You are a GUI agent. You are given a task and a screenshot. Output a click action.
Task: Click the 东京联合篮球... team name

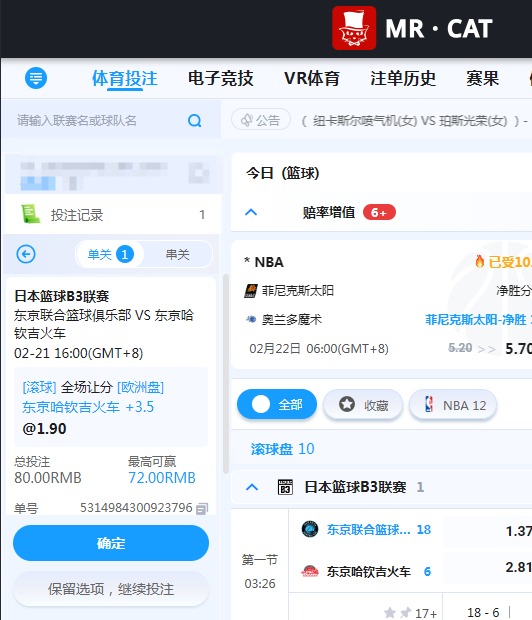click(x=369, y=529)
